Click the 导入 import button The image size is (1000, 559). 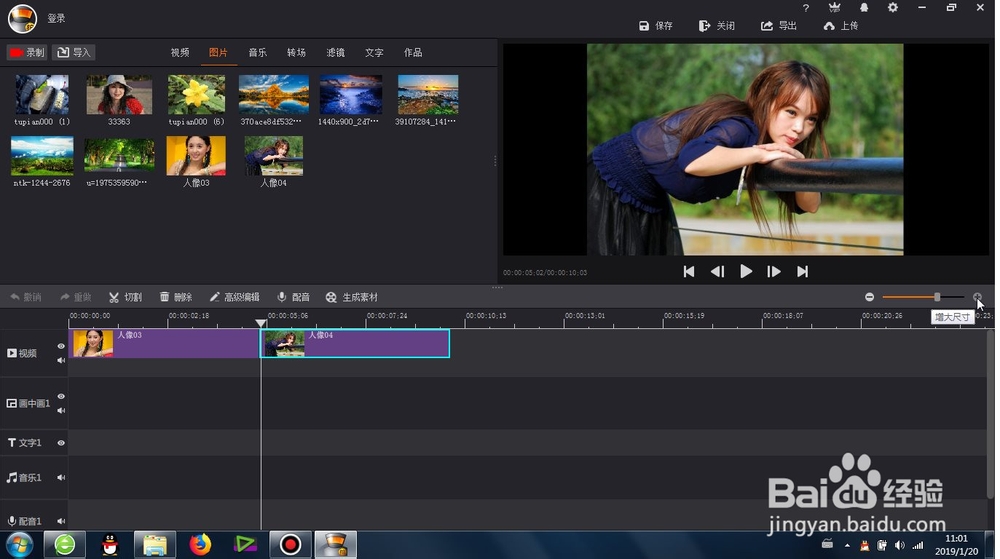coord(74,52)
